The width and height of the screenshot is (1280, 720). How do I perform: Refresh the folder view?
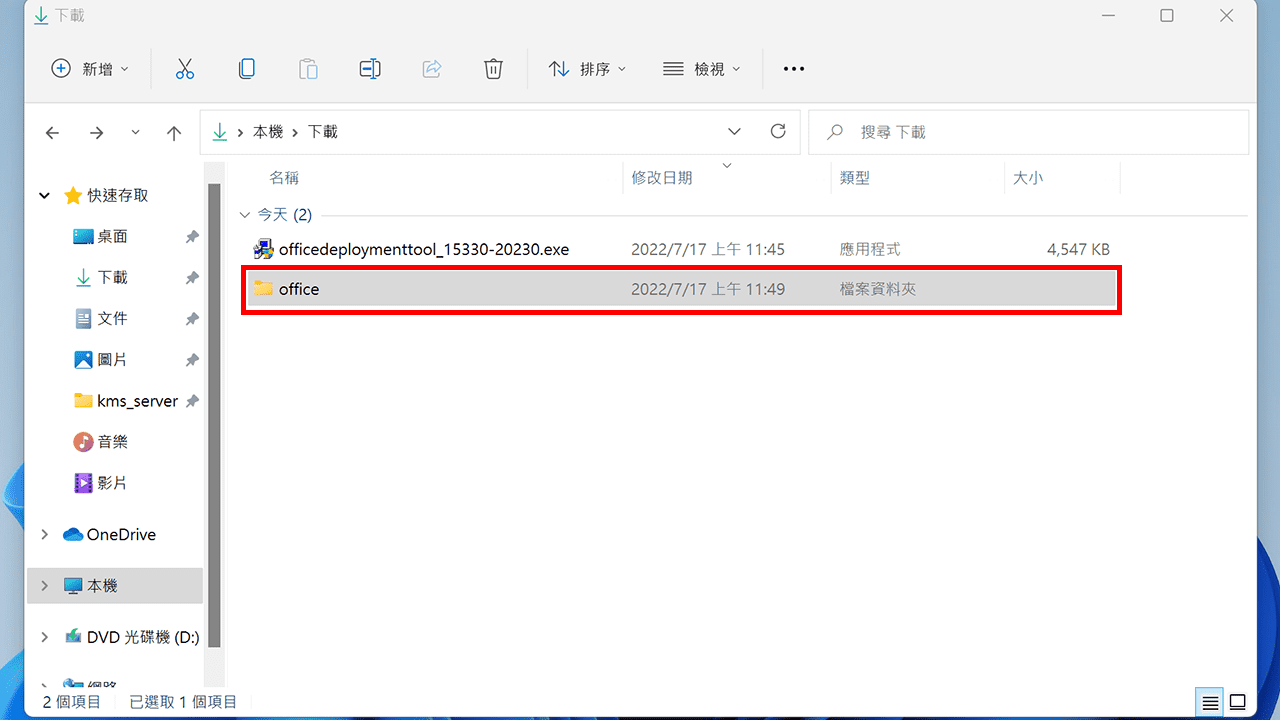778,131
